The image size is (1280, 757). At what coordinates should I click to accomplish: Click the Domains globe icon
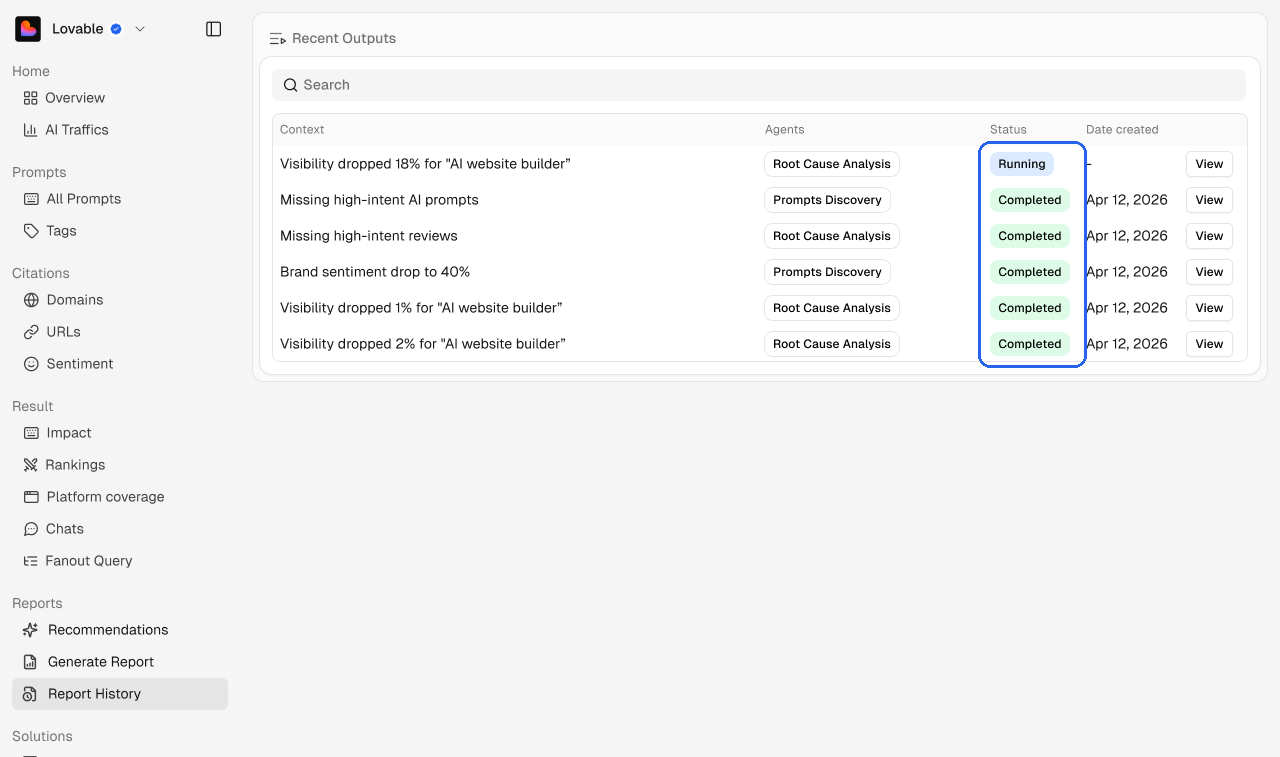(x=31, y=300)
